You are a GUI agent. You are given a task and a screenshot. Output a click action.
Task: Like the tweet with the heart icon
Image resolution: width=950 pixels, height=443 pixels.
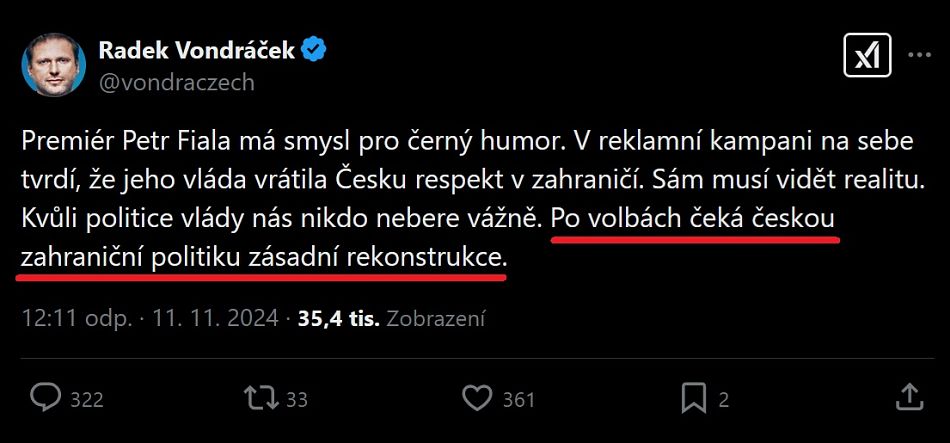(x=478, y=398)
